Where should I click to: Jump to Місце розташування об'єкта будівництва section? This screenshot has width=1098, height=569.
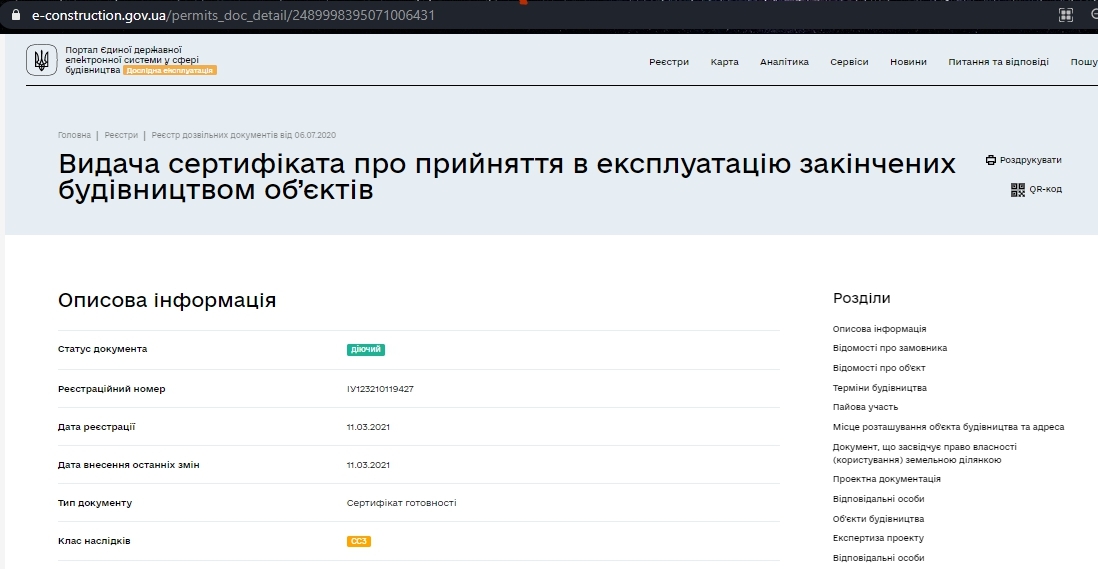click(x=948, y=427)
